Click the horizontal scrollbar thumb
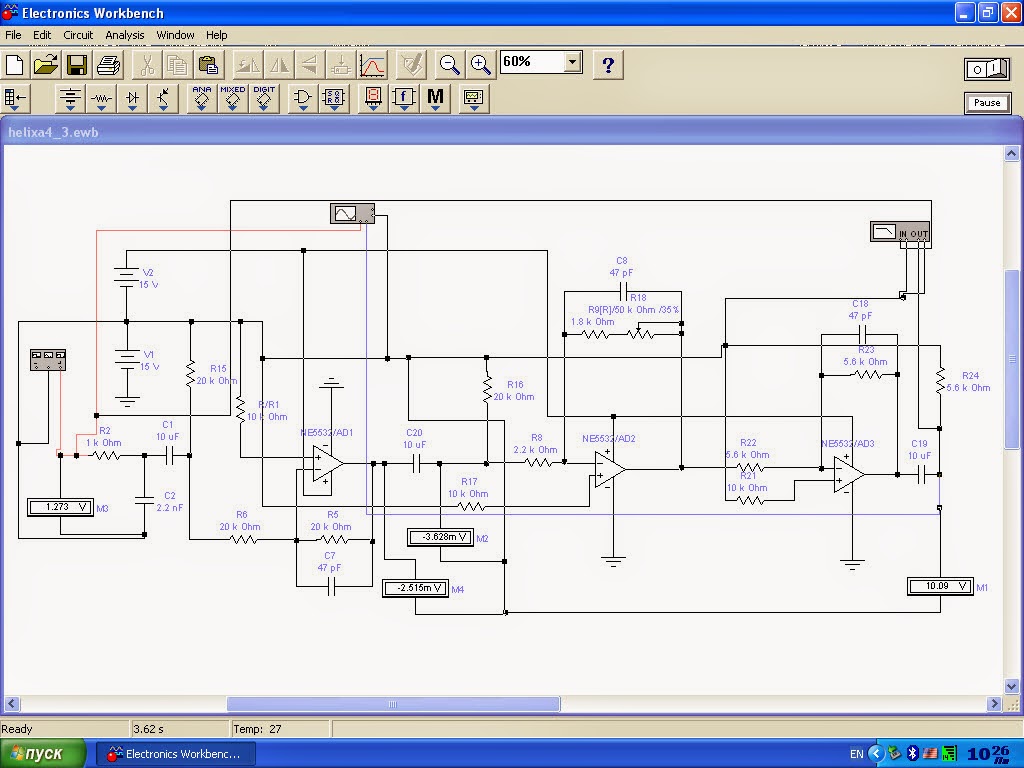Screen dimensions: 1024x768 [393, 704]
